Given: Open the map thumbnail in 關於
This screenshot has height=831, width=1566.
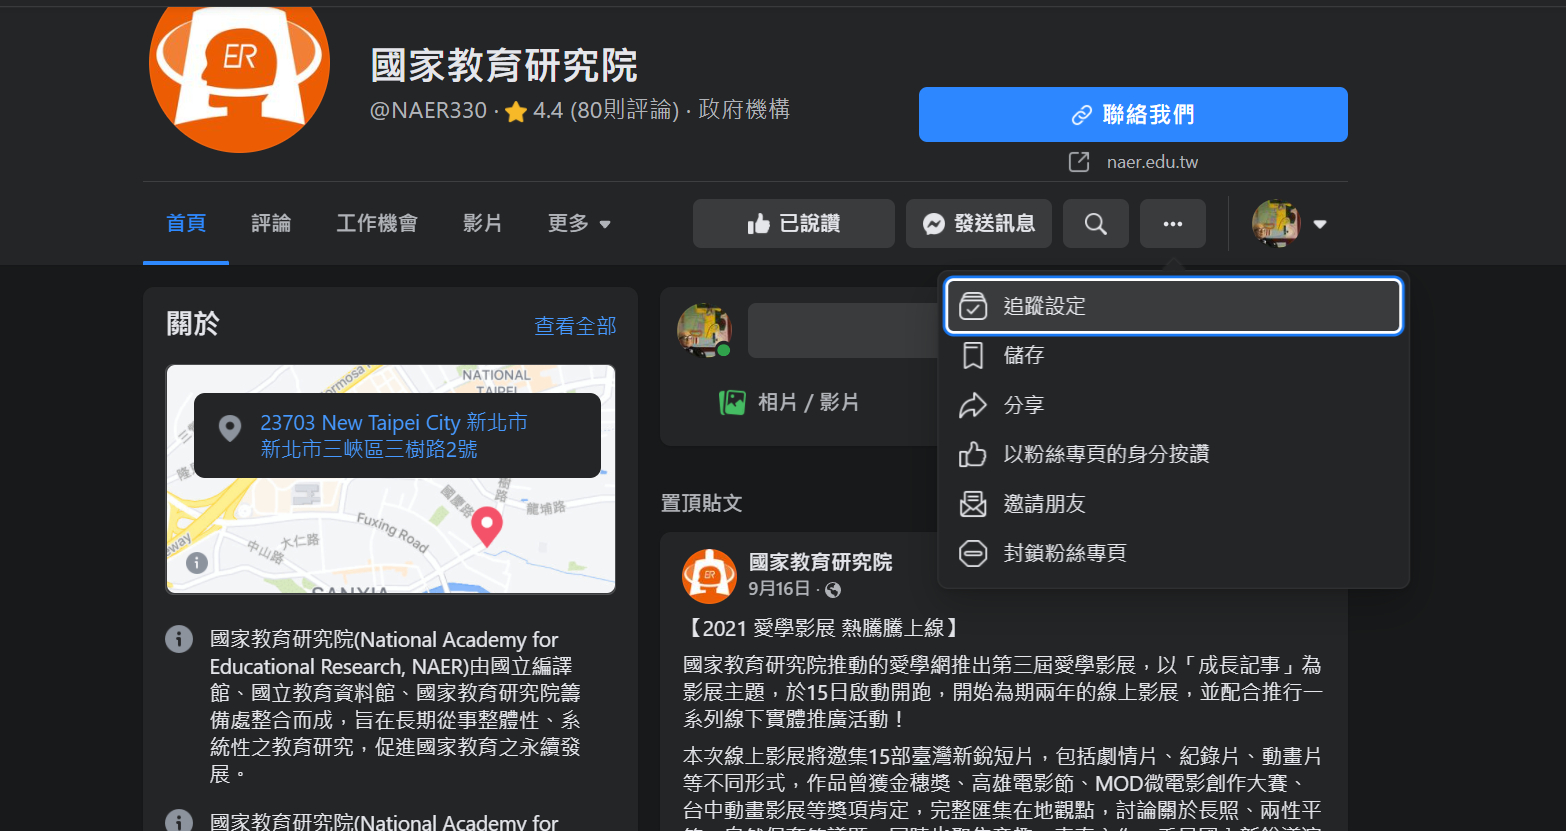Looking at the screenshot, I should point(391,479).
